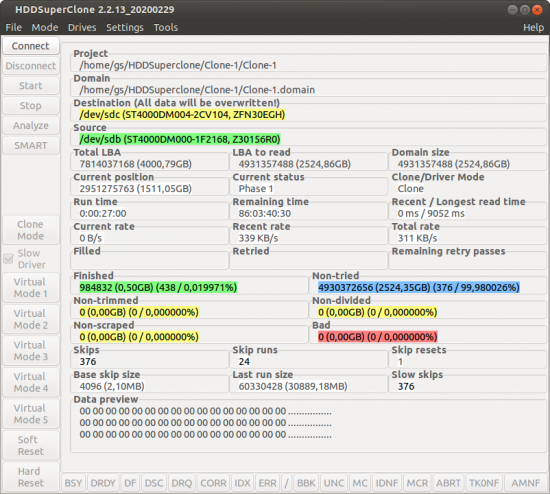Click the Total LBA value 7814037168

[x=135, y=164]
